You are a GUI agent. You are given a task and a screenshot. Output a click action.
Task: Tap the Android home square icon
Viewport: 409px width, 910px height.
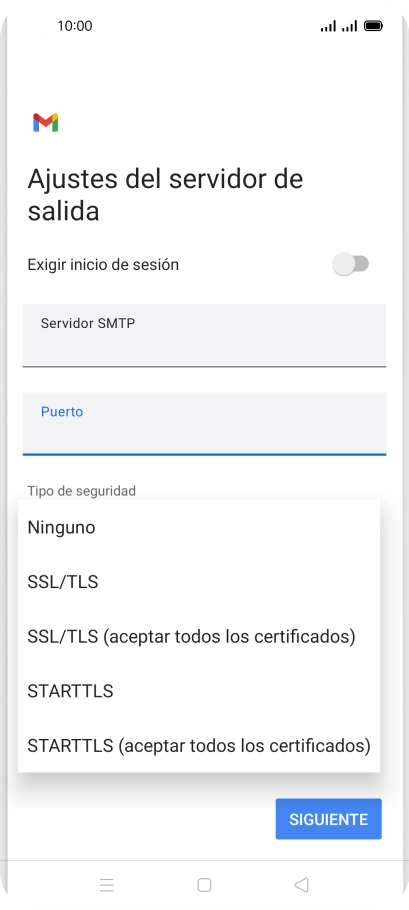pyautogui.click(x=204, y=884)
